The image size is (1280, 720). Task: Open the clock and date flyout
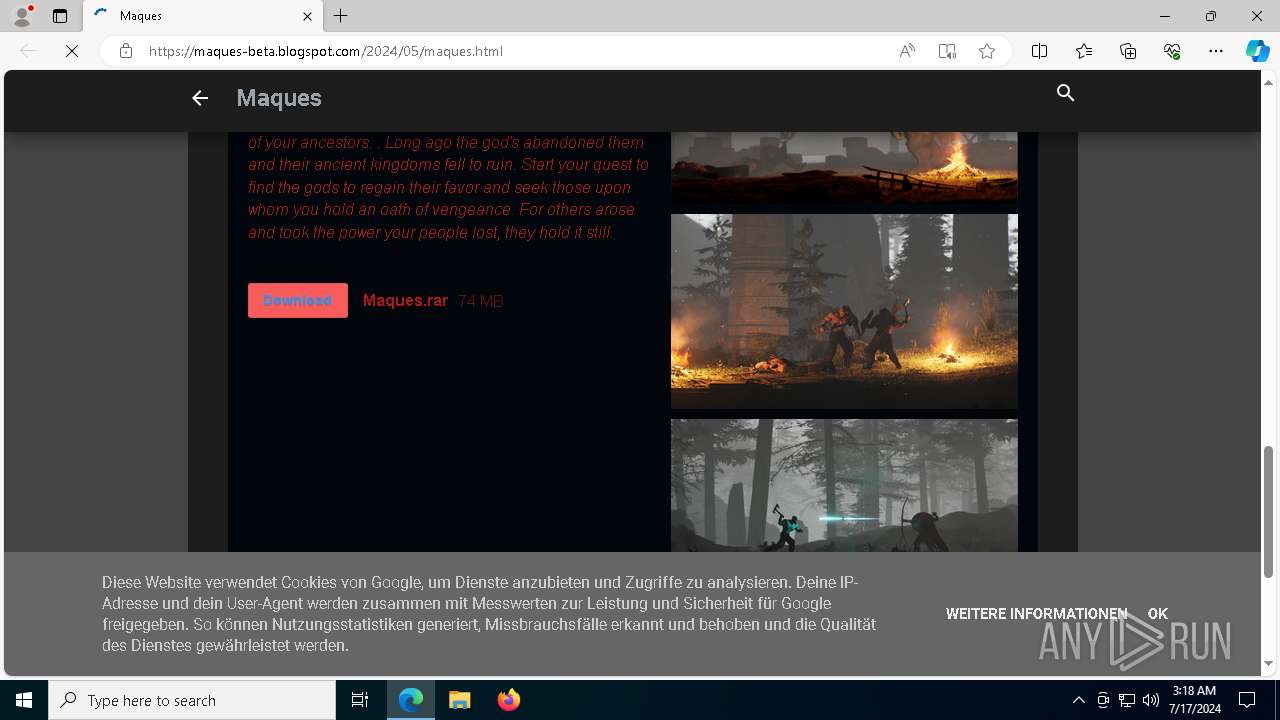[1195, 700]
